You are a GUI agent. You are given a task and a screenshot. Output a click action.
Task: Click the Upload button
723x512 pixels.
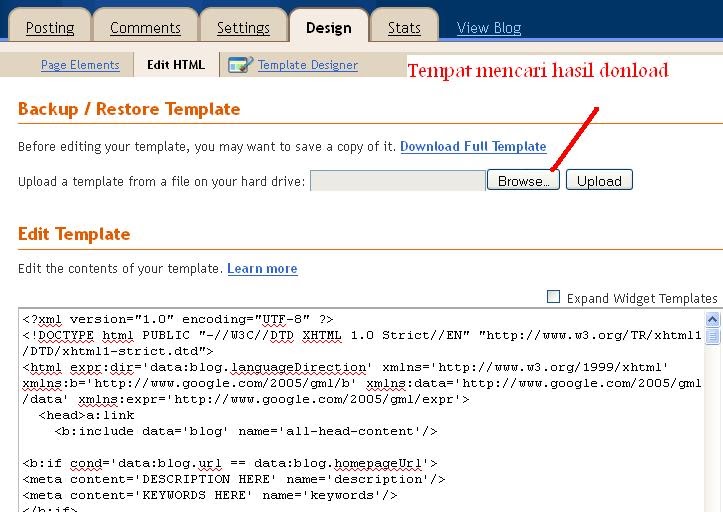point(599,180)
